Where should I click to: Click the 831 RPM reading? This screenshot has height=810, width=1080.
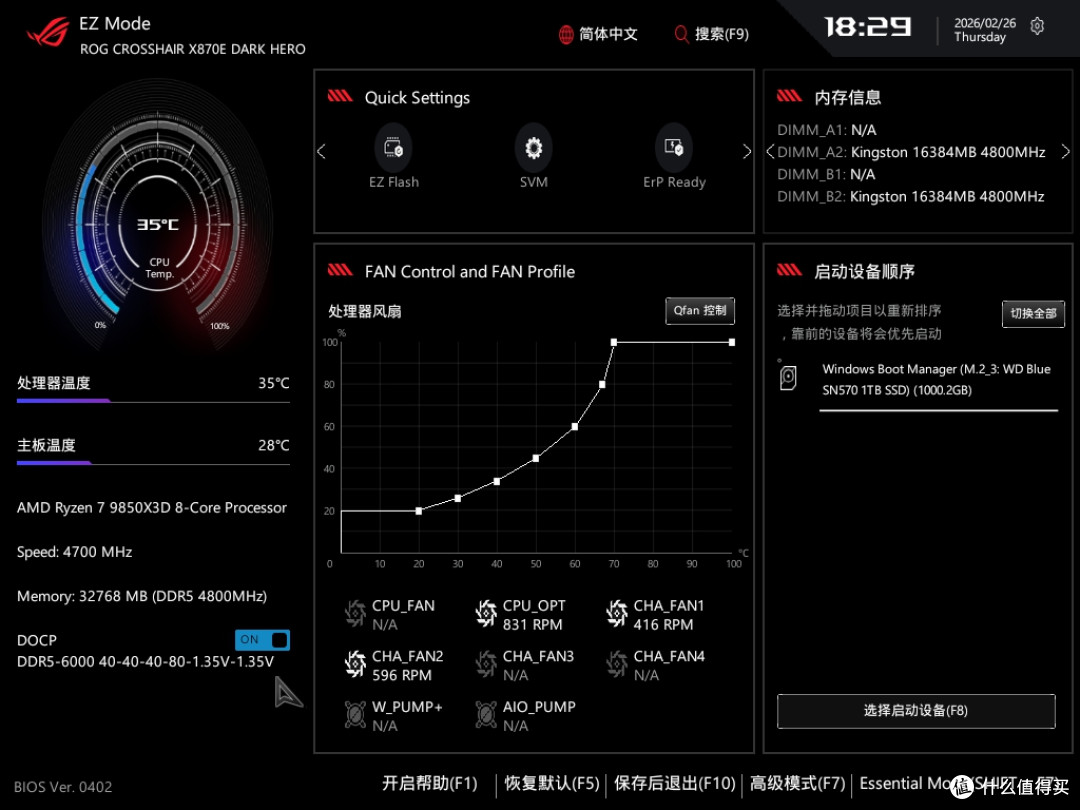[x=532, y=625]
